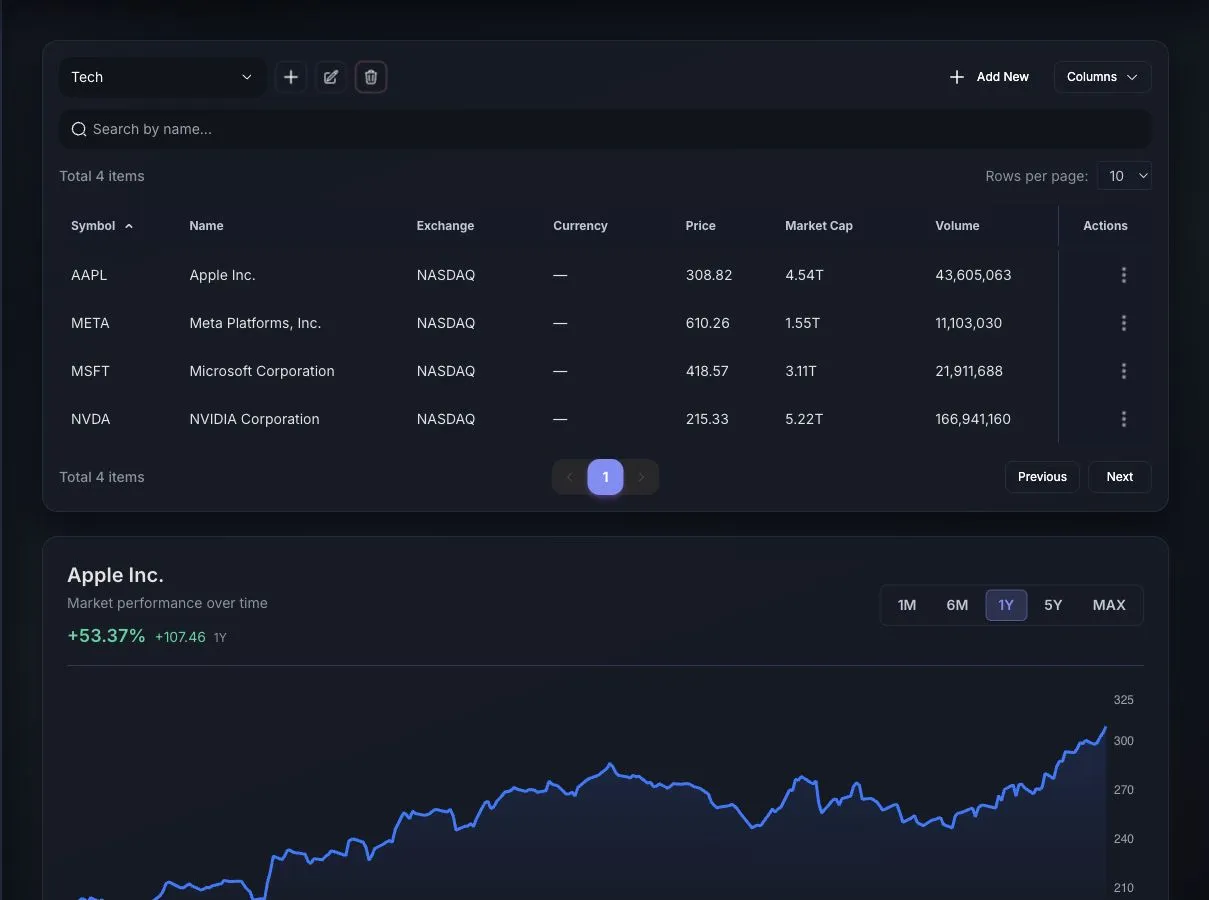
Task: Sort by the Exchange column header
Action: point(445,226)
